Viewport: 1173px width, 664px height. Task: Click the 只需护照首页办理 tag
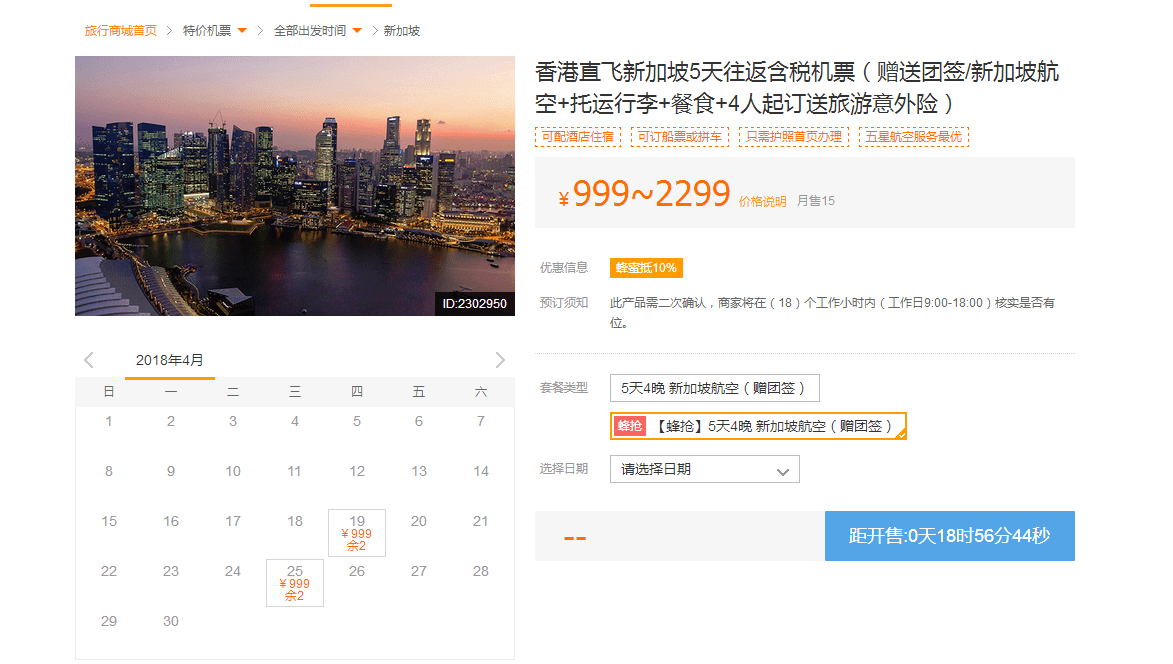pyautogui.click(x=794, y=137)
